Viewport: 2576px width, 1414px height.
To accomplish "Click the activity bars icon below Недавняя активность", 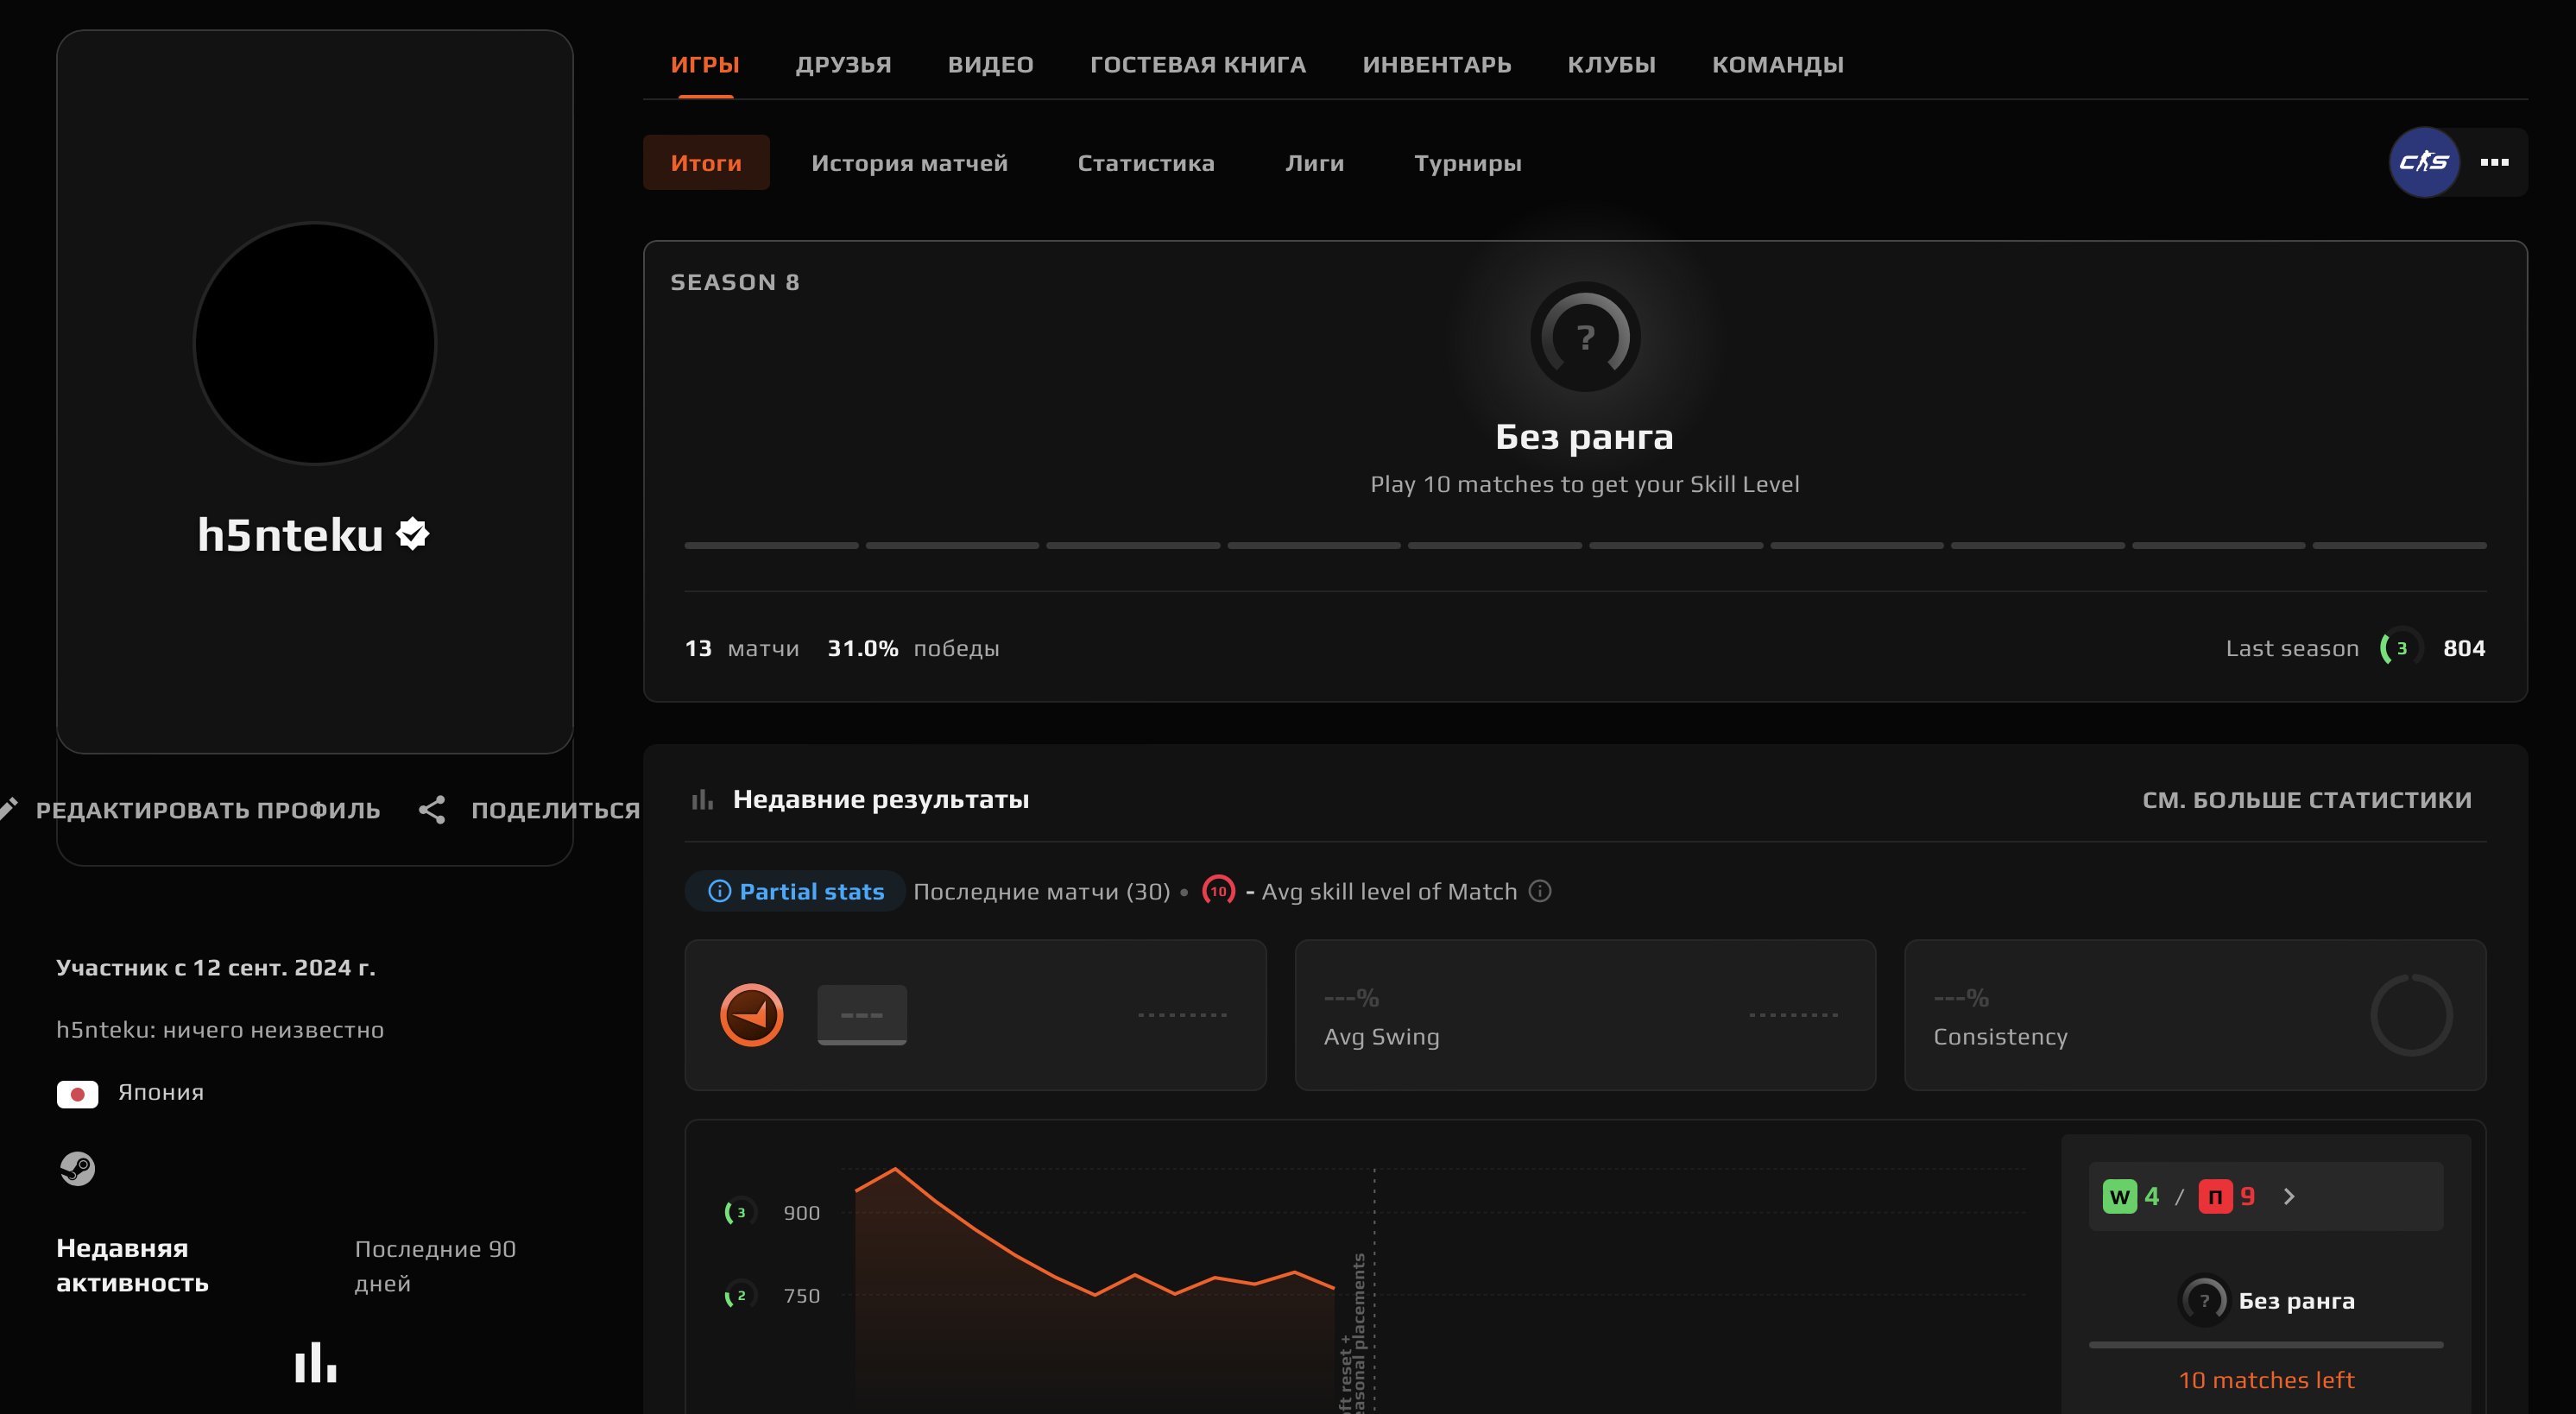I will click(315, 1363).
